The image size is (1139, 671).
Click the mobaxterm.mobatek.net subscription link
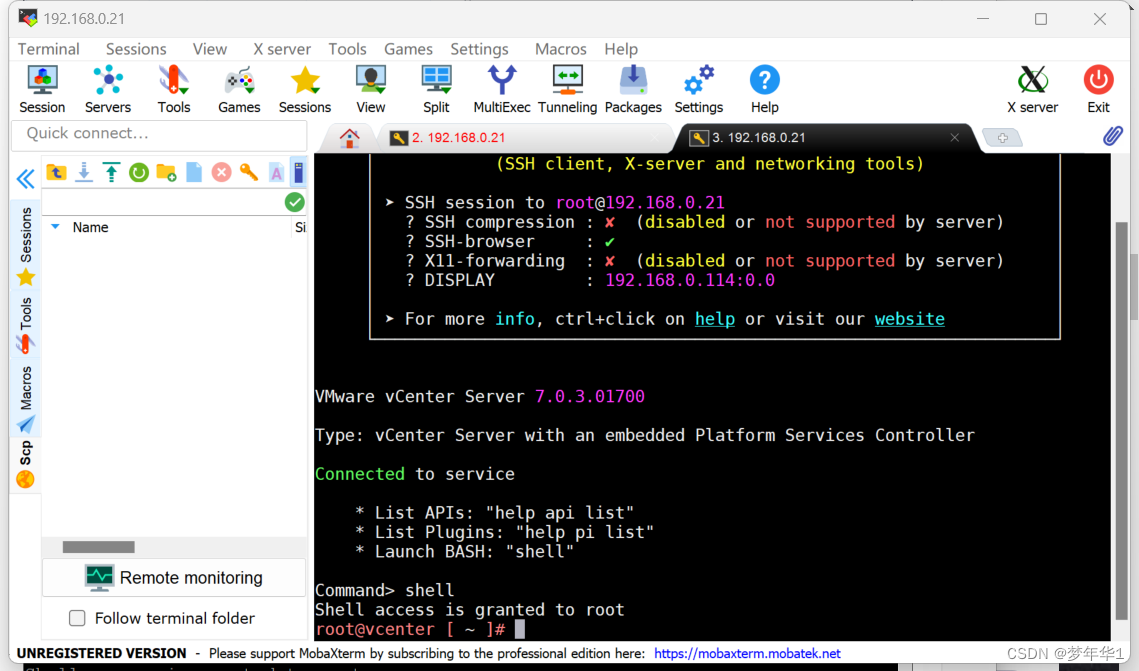(x=748, y=652)
